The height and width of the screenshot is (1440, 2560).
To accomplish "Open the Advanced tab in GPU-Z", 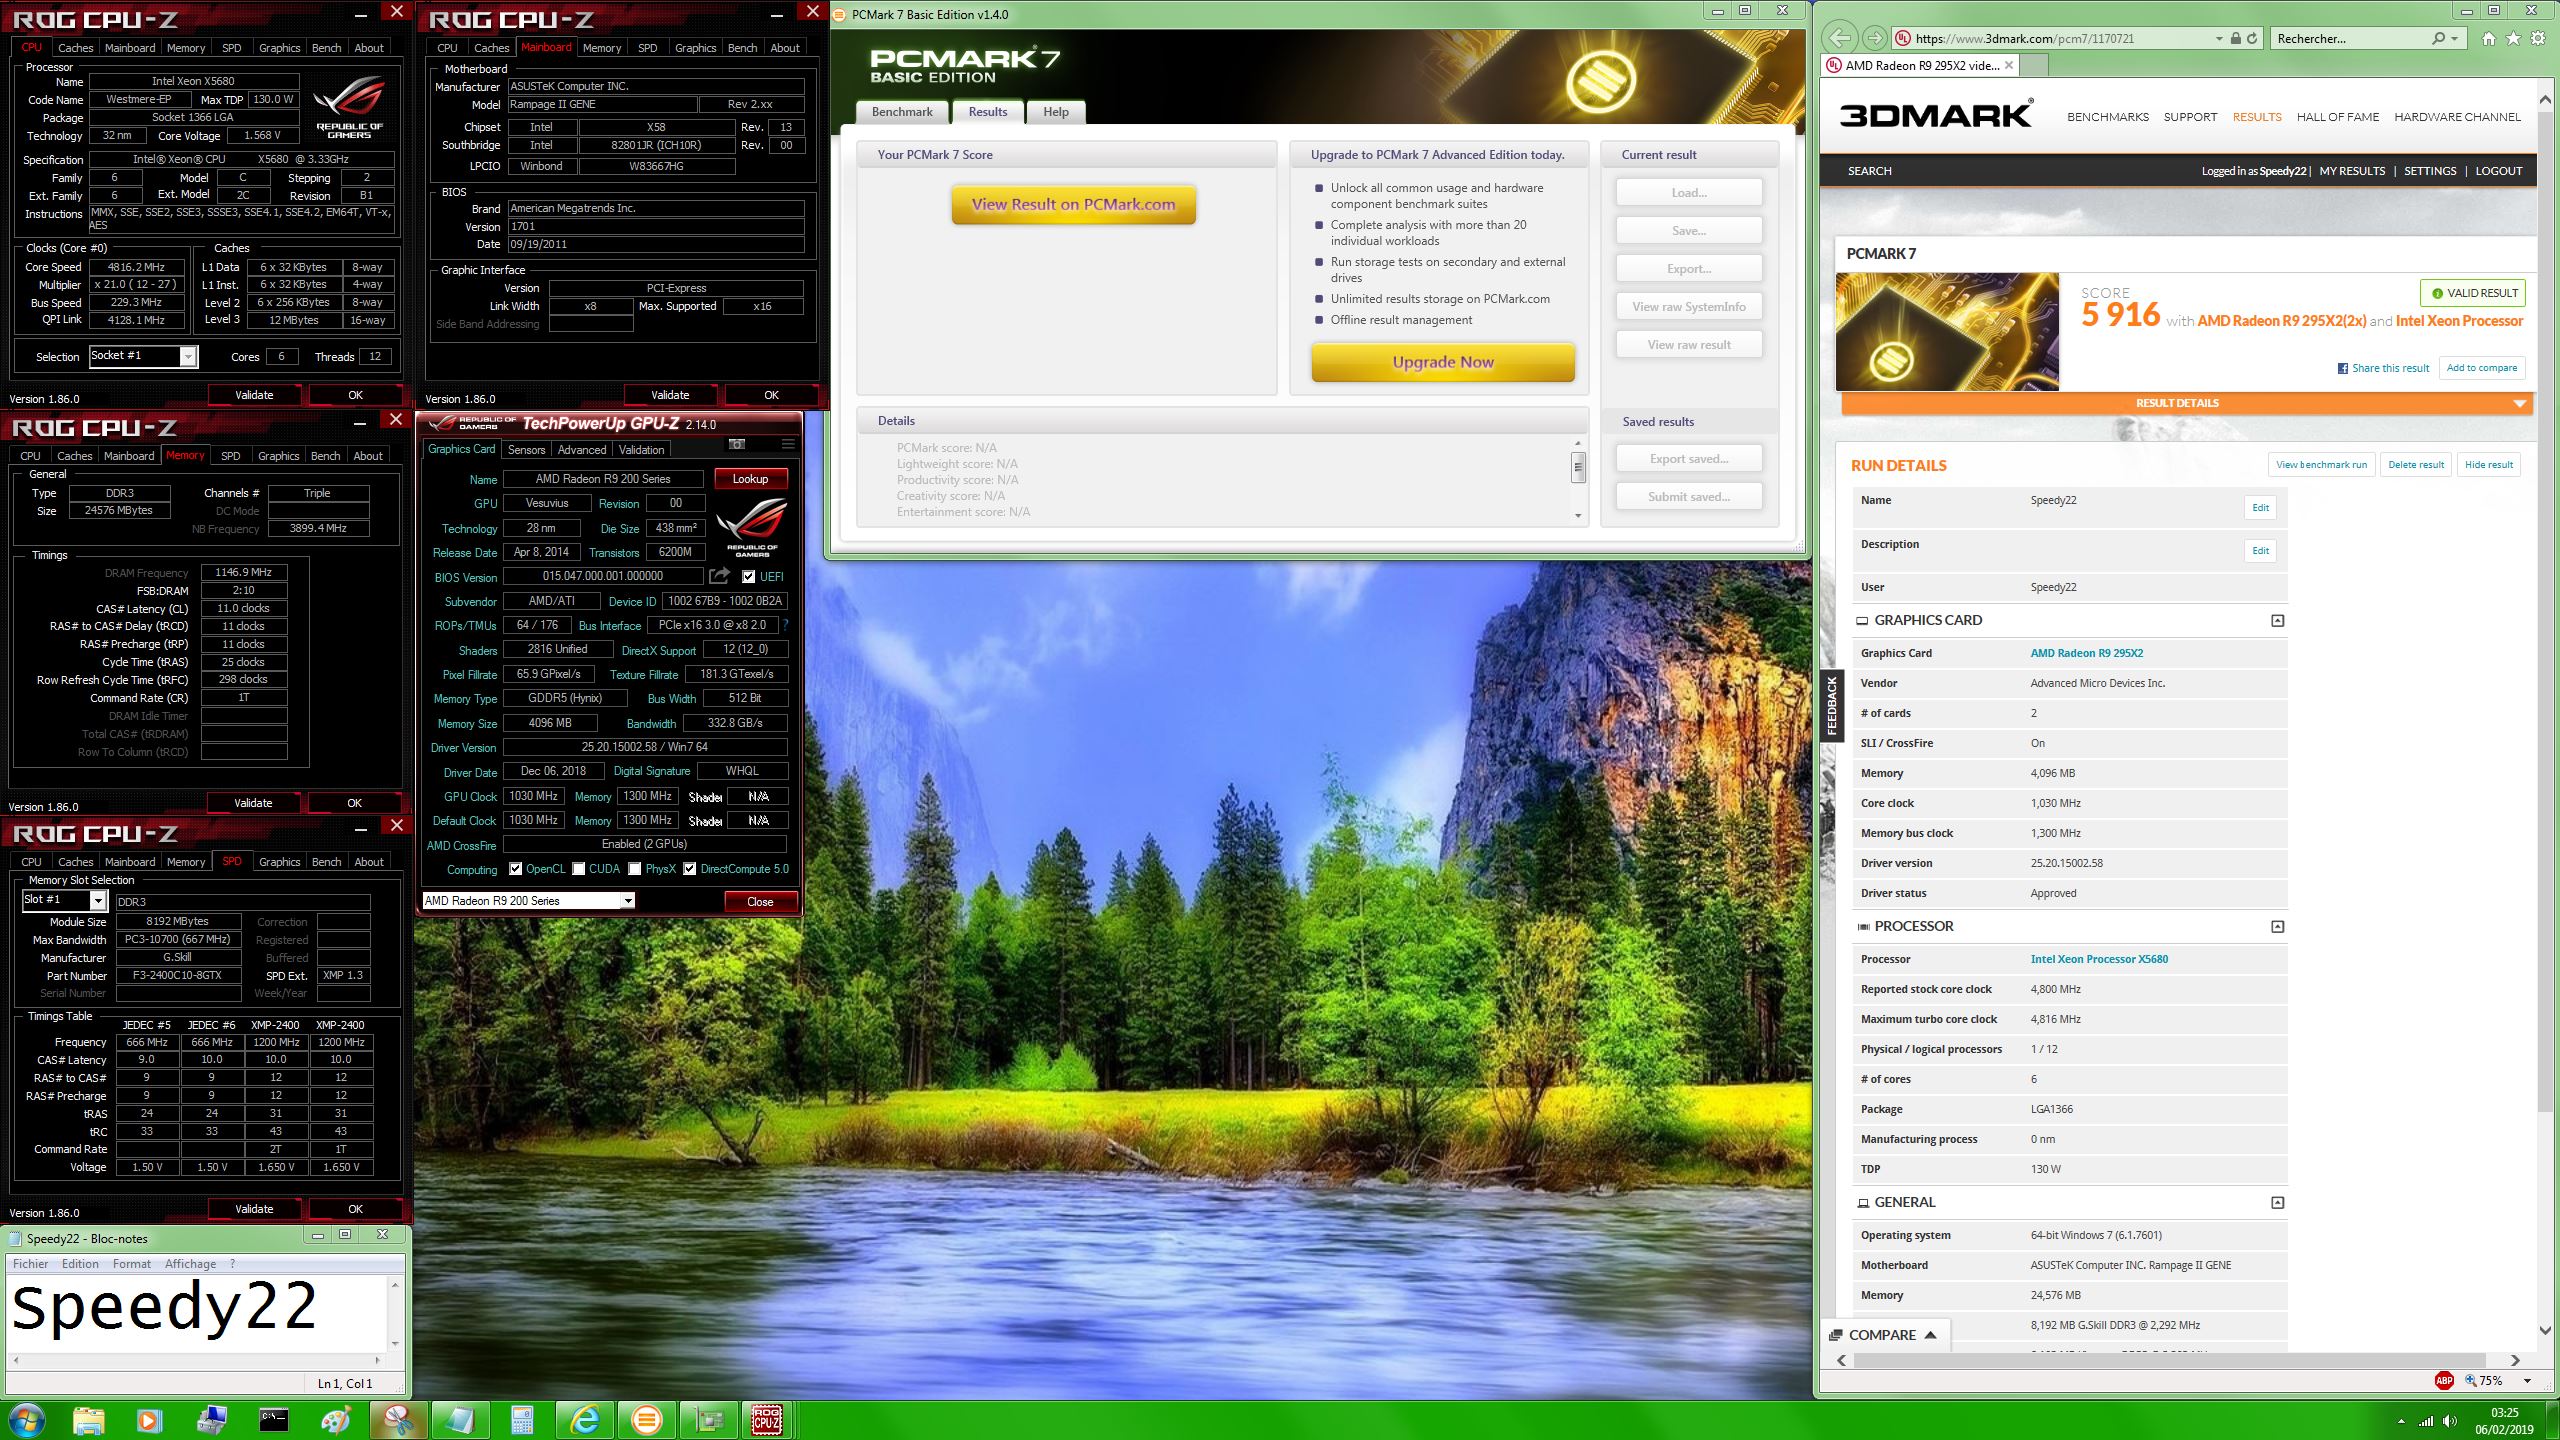I will (582, 450).
